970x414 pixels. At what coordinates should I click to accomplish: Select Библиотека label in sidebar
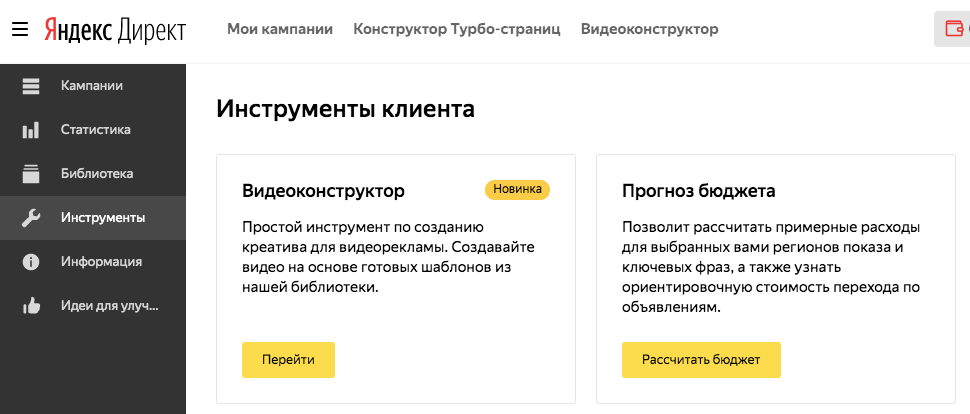tap(97, 174)
